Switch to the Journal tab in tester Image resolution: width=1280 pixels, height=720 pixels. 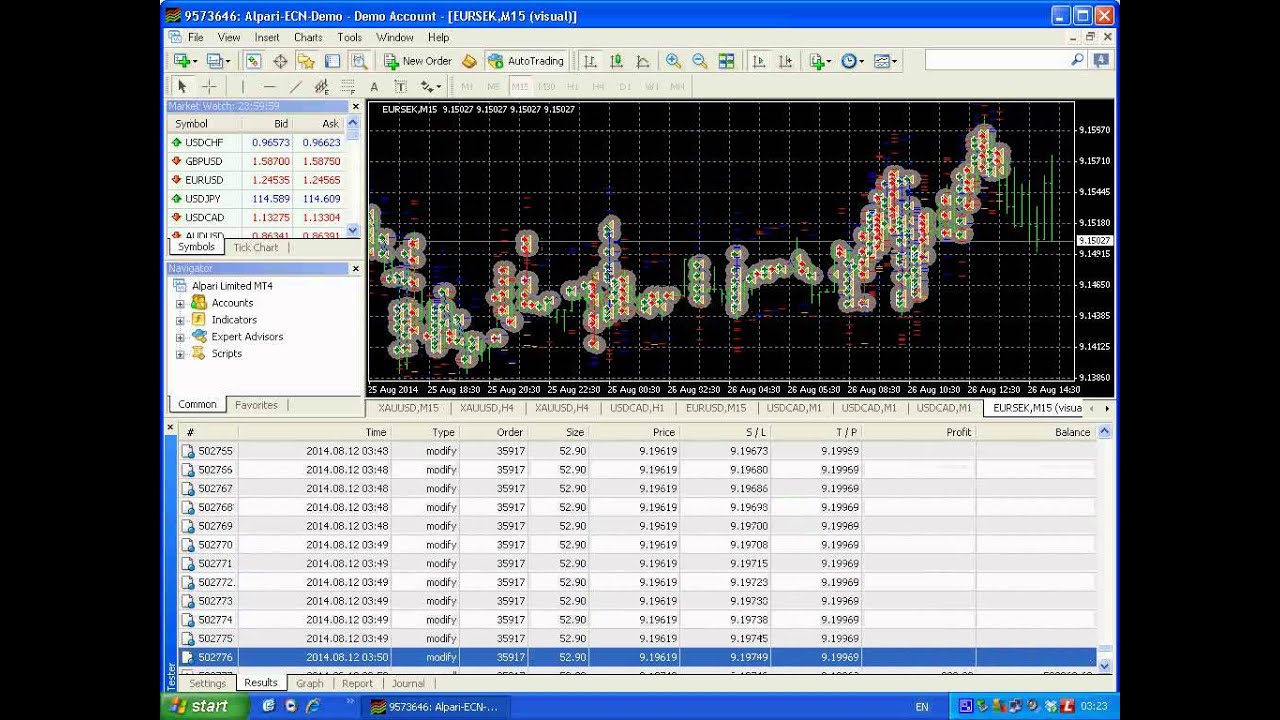[x=408, y=683]
